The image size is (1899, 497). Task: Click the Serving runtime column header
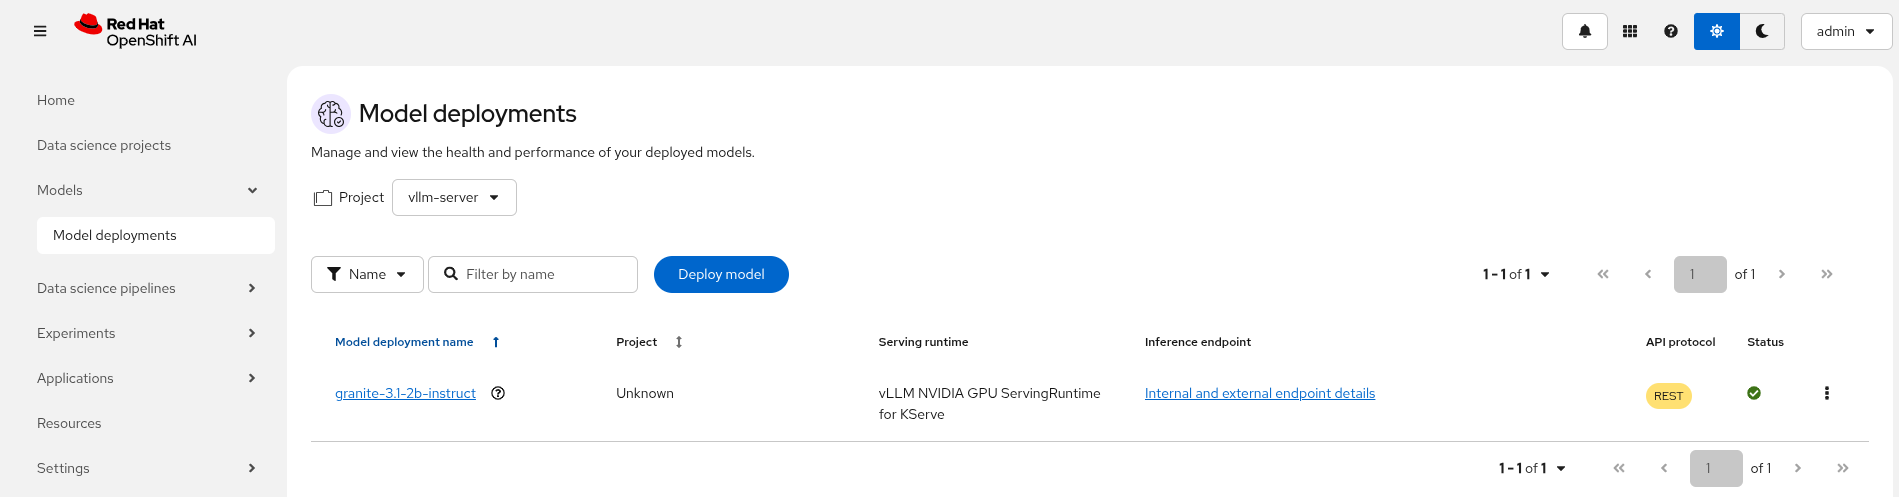pos(923,342)
